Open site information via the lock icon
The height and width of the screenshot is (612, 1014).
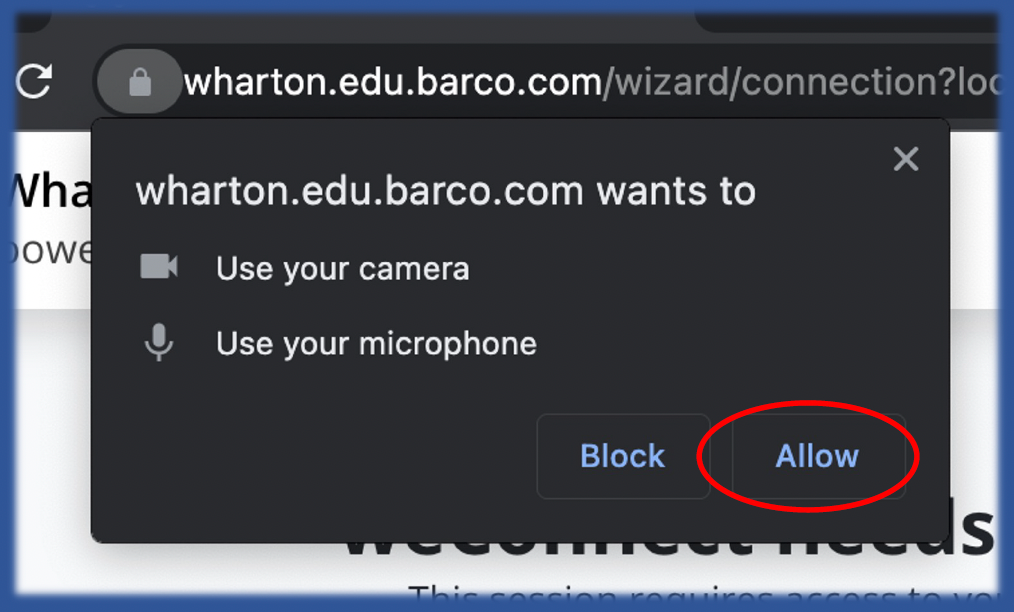point(140,82)
